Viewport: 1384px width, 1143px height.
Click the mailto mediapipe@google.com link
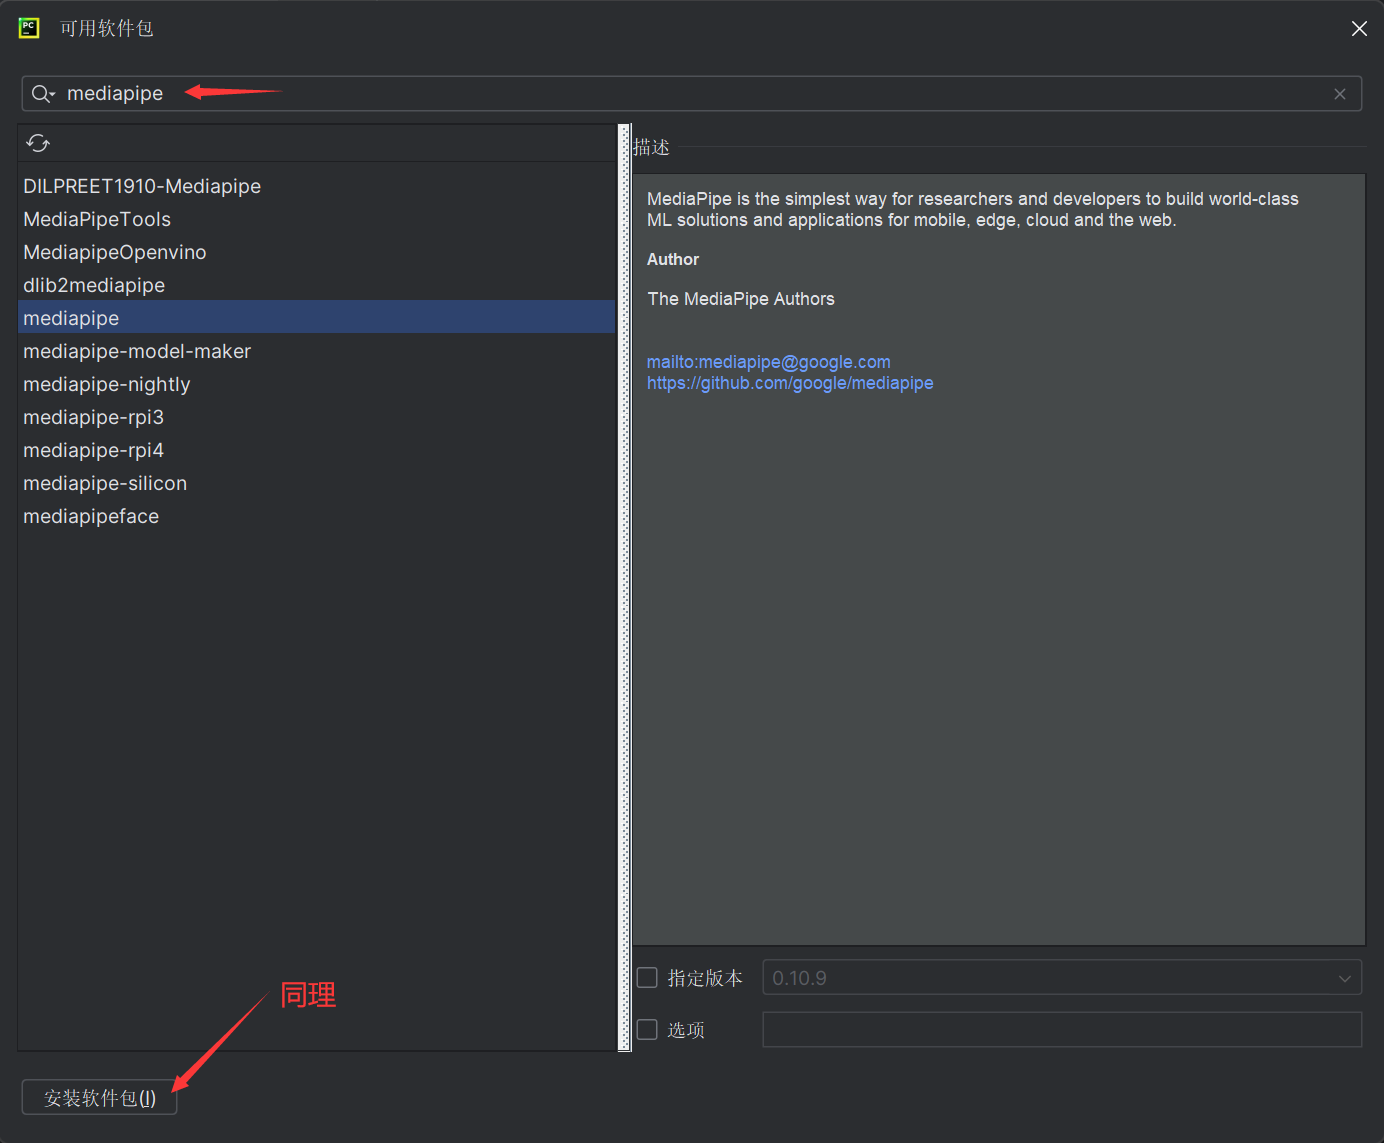point(768,362)
